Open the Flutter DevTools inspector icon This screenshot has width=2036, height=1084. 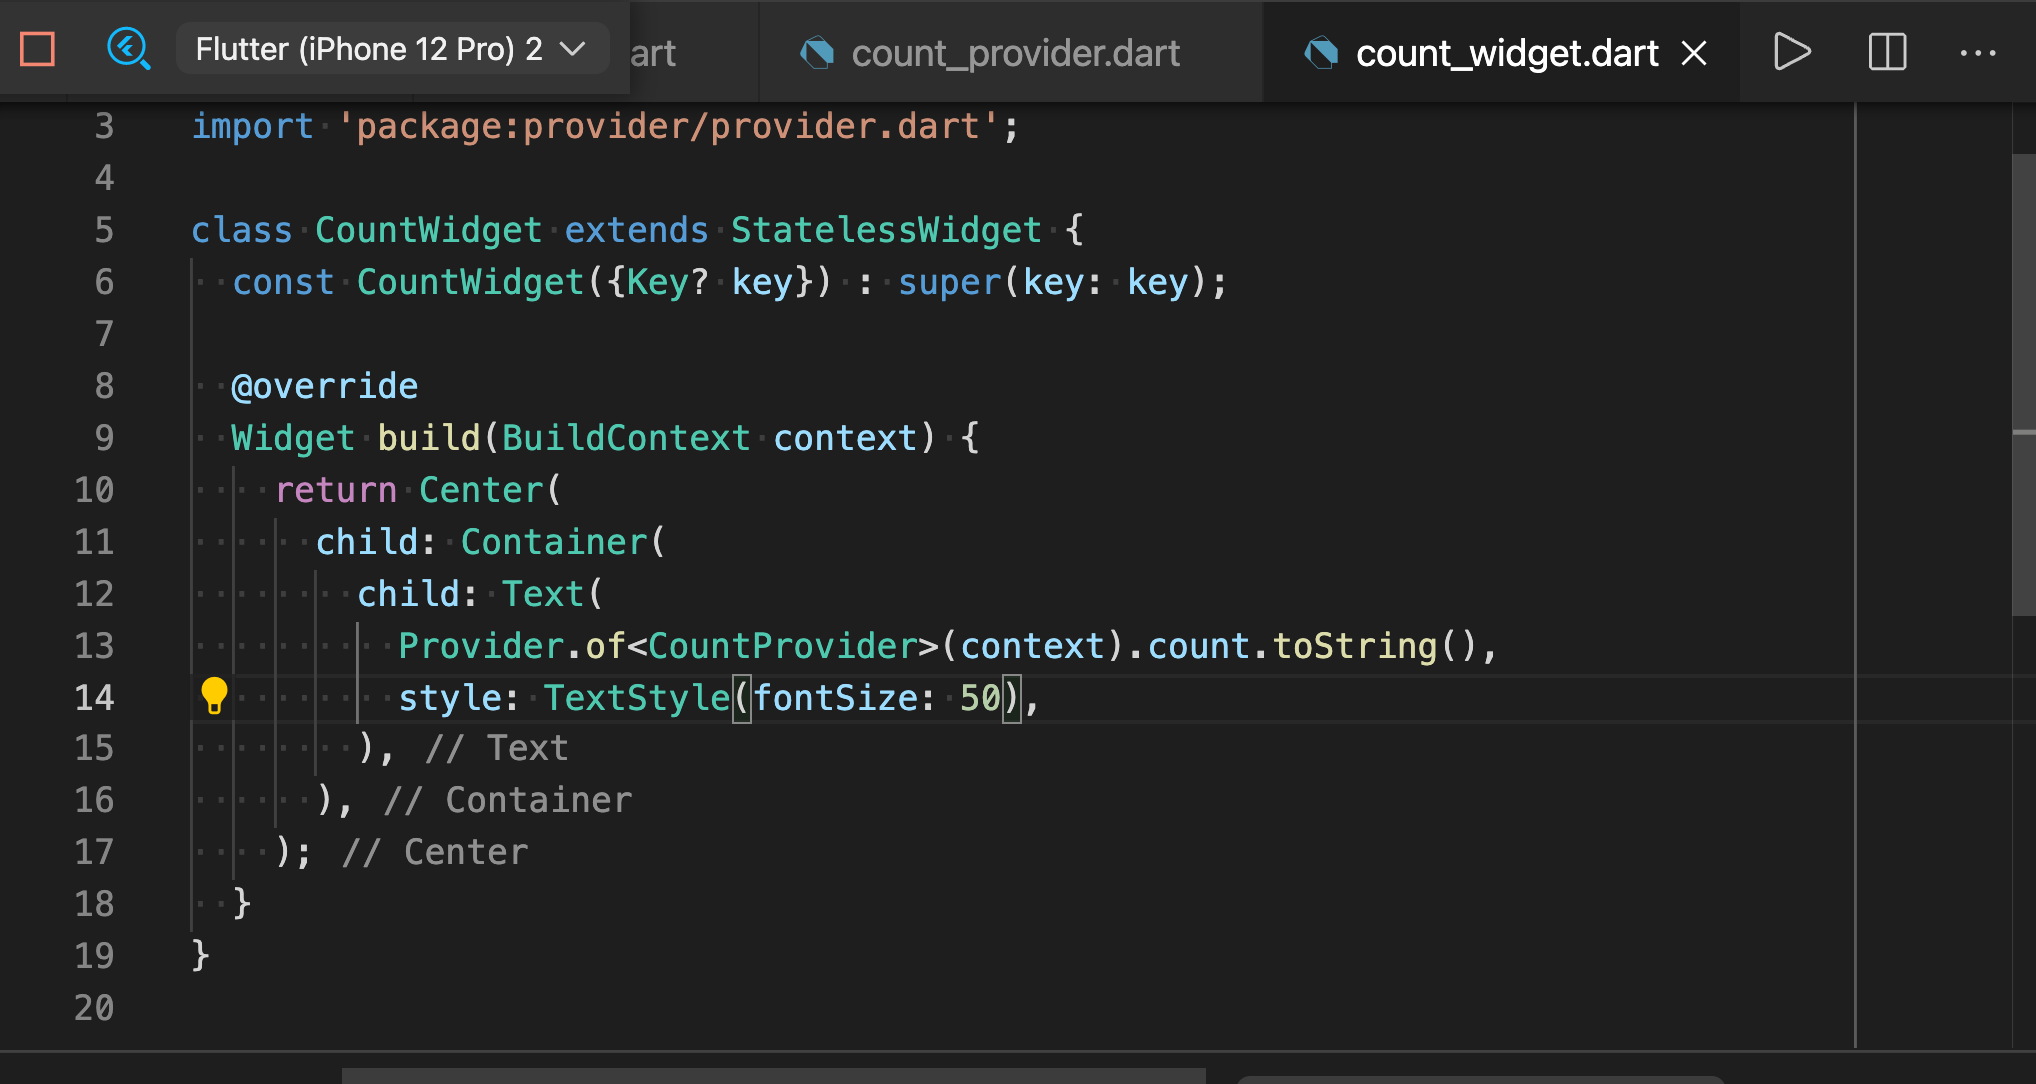tap(128, 49)
